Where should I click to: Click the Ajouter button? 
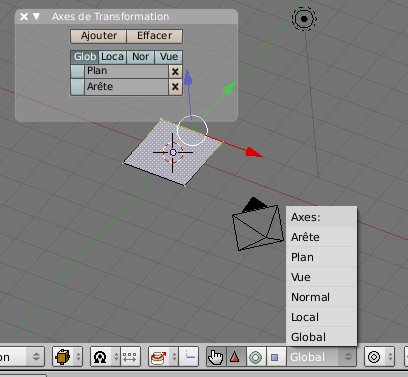click(x=99, y=36)
